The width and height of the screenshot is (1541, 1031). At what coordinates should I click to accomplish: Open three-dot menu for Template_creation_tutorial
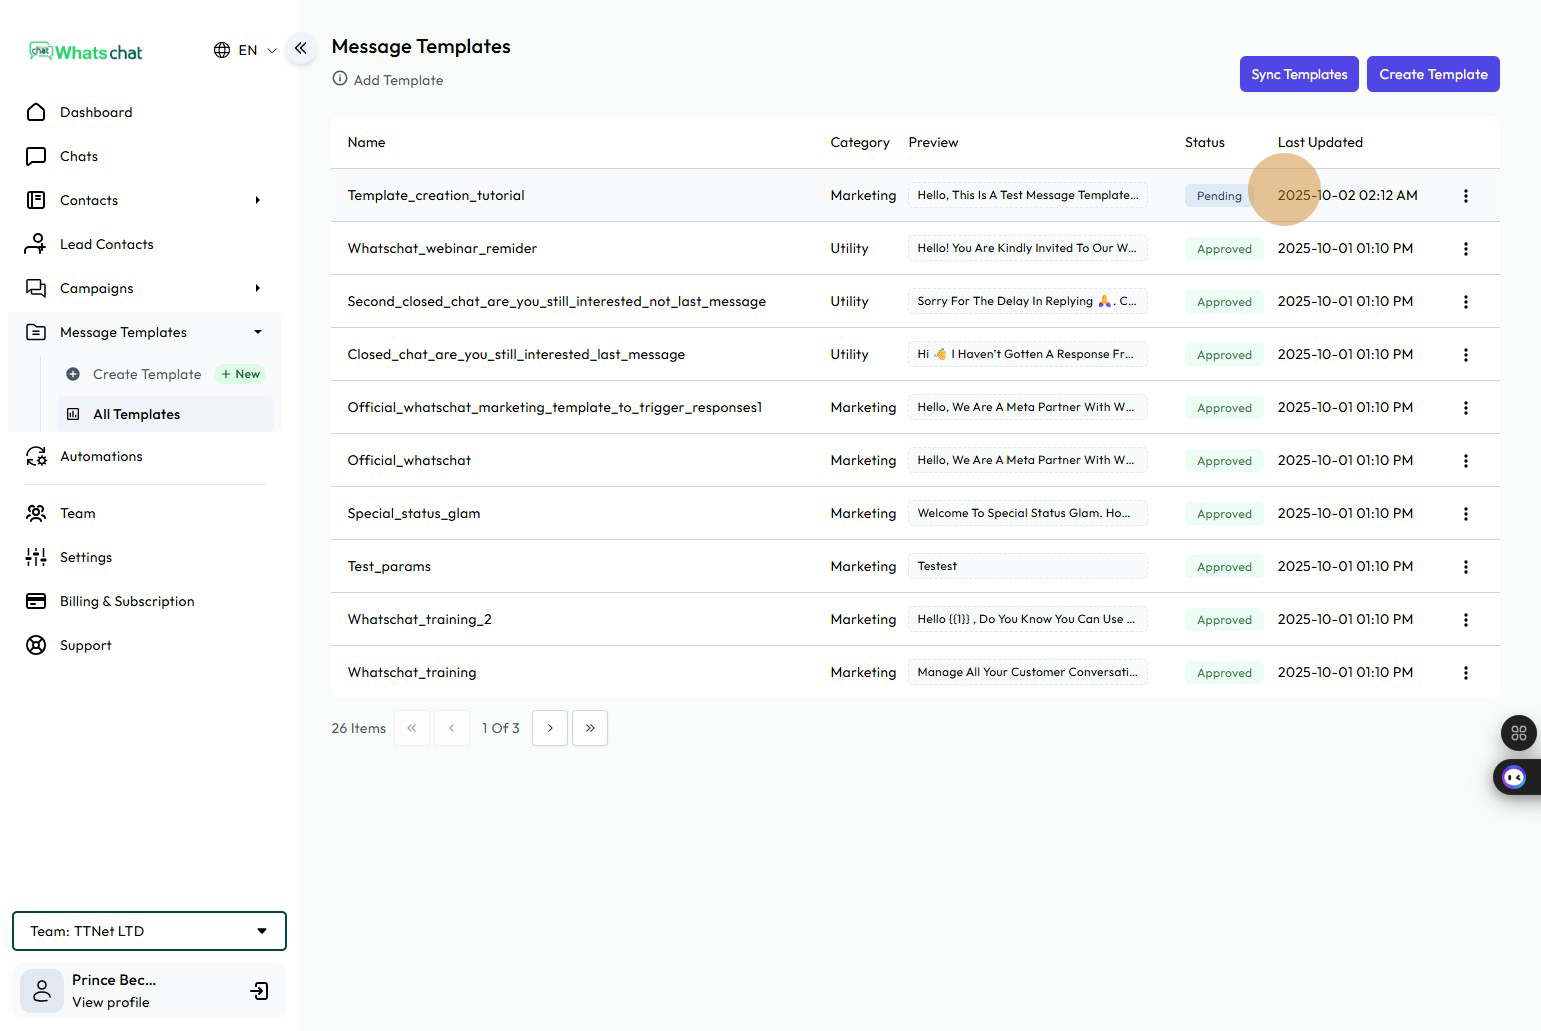(x=1465, y=196)
